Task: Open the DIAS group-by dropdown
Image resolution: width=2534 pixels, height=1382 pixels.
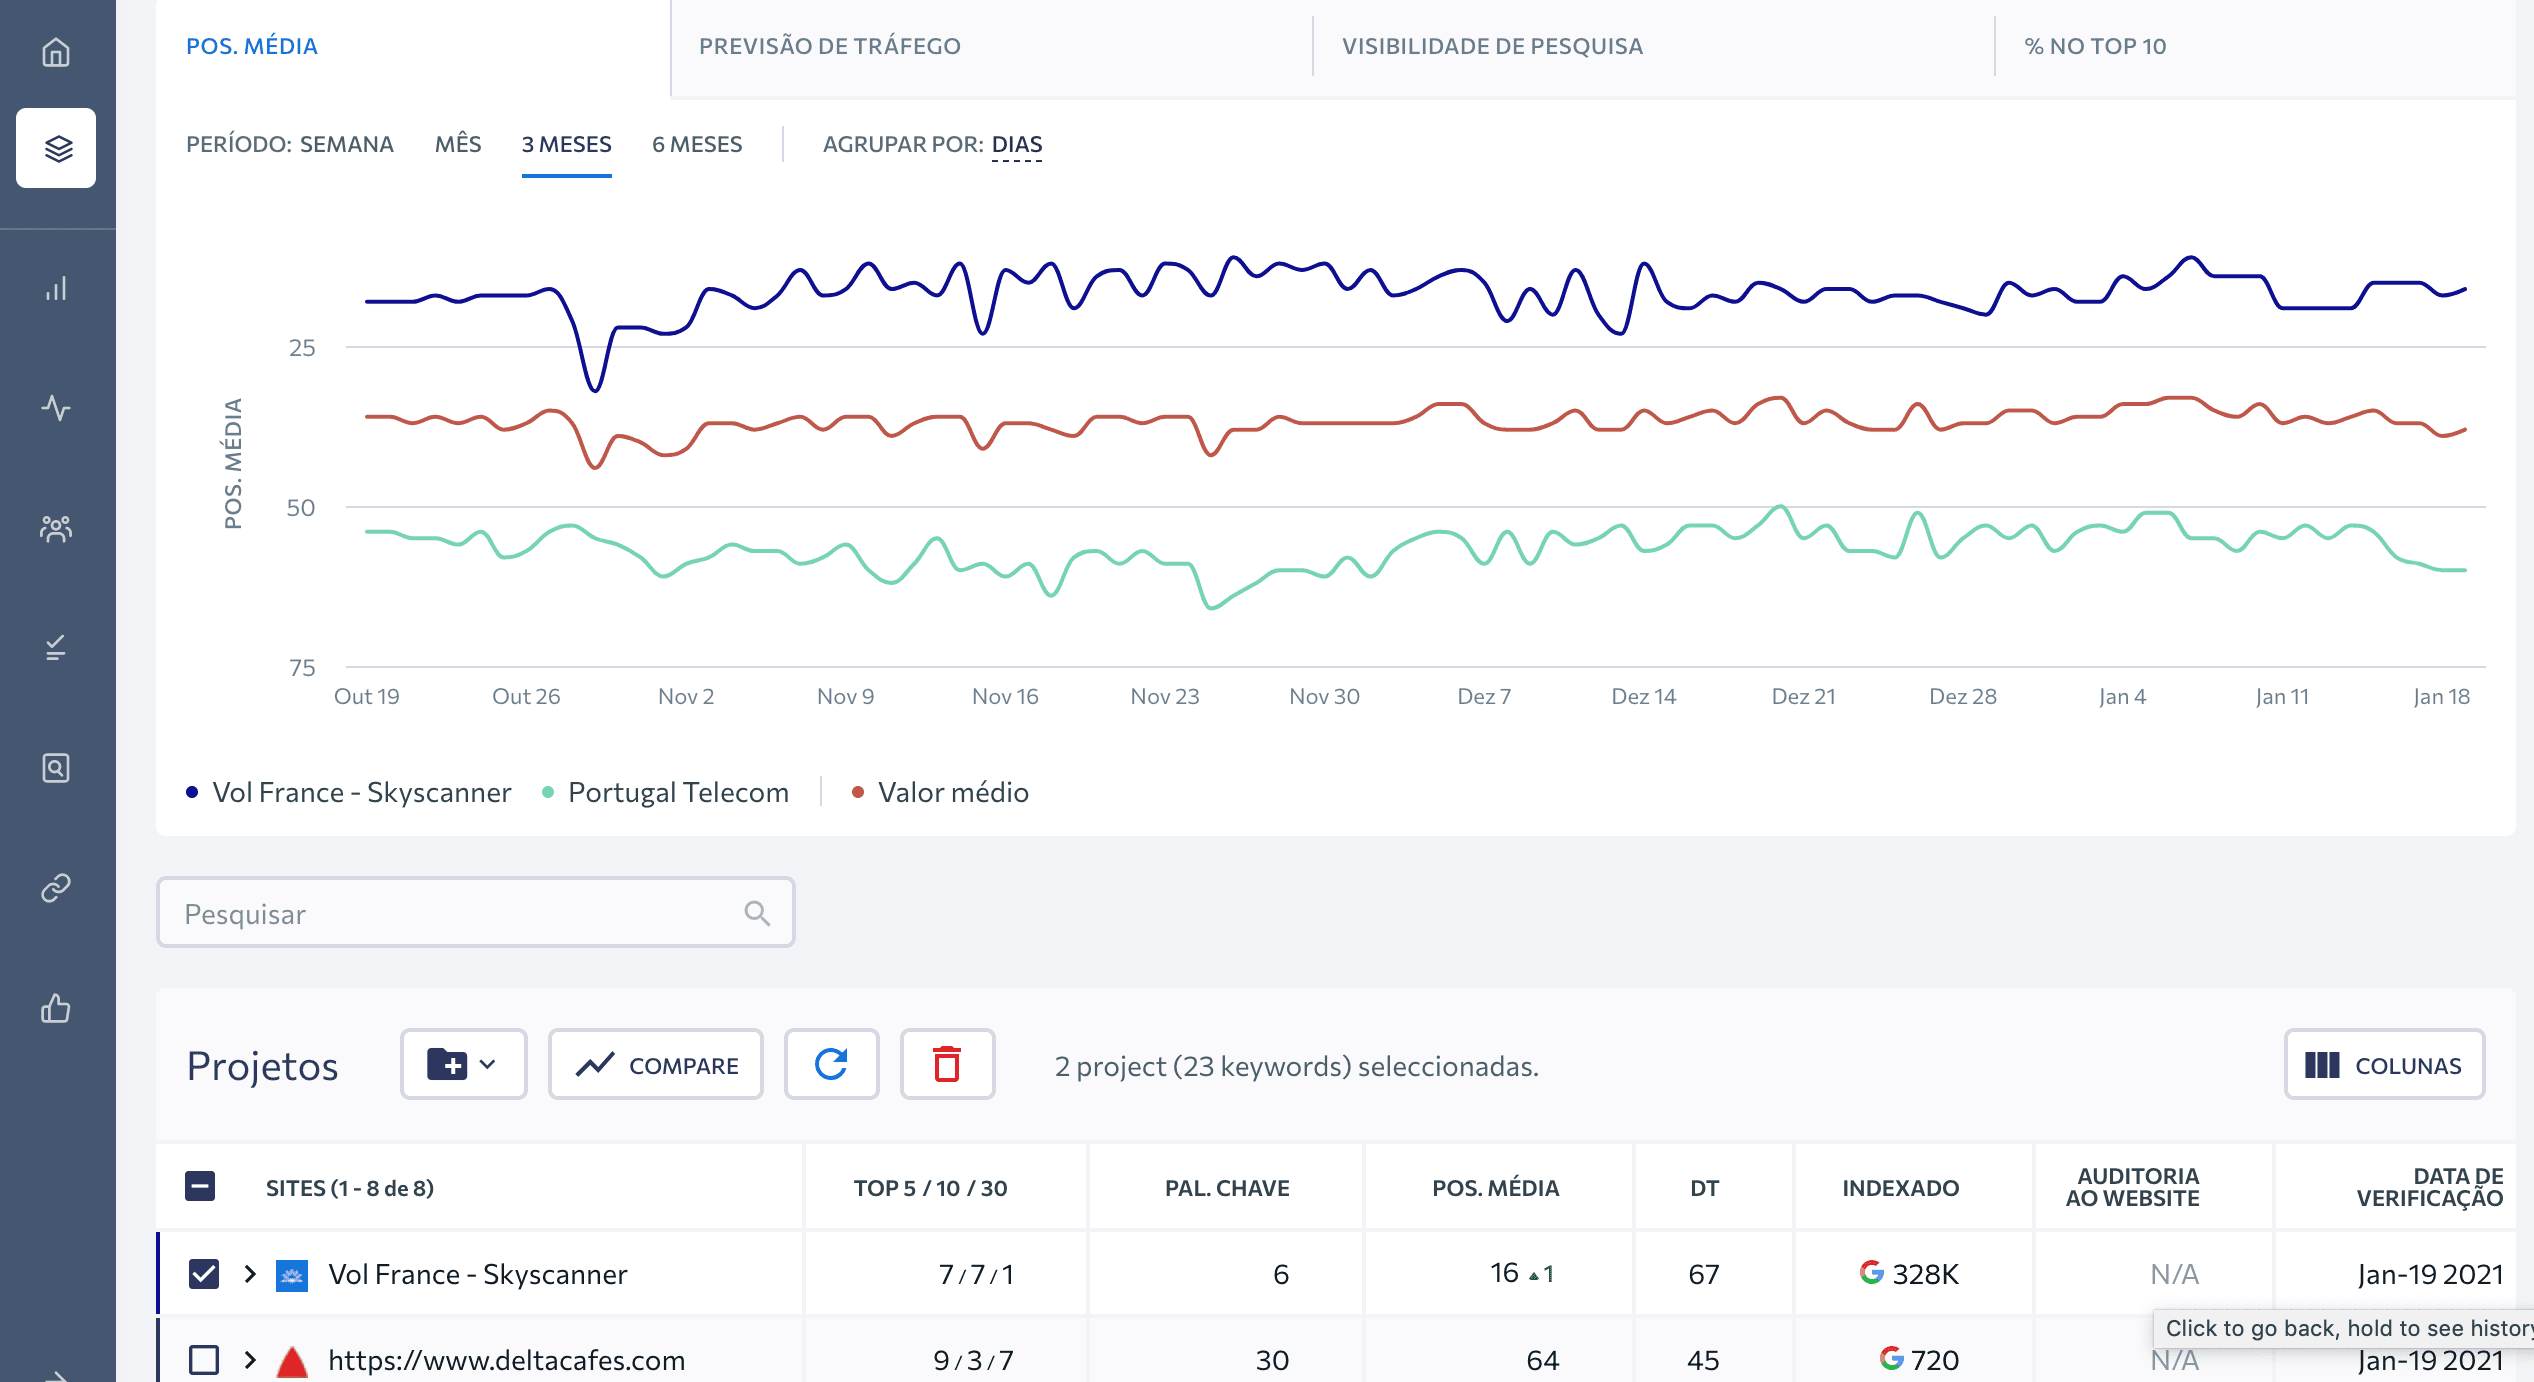Action: pos(1017,145)
